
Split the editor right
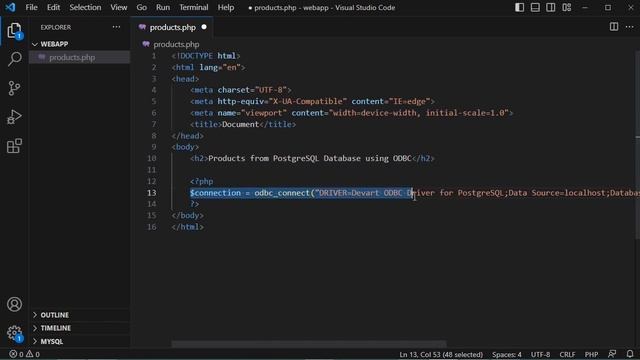coord(613,27)
